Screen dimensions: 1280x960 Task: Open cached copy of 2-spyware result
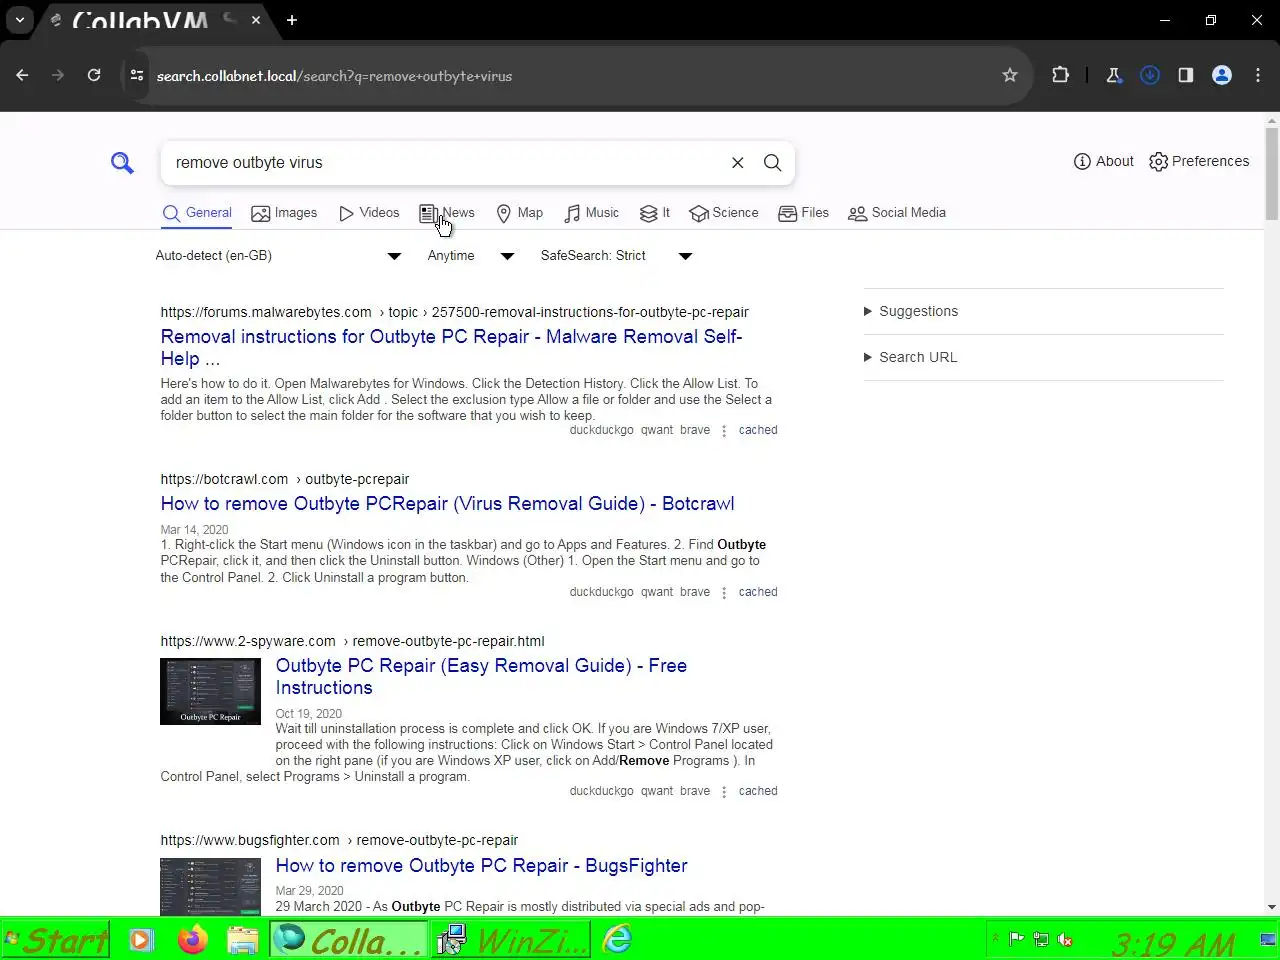[x=758, y=791]
